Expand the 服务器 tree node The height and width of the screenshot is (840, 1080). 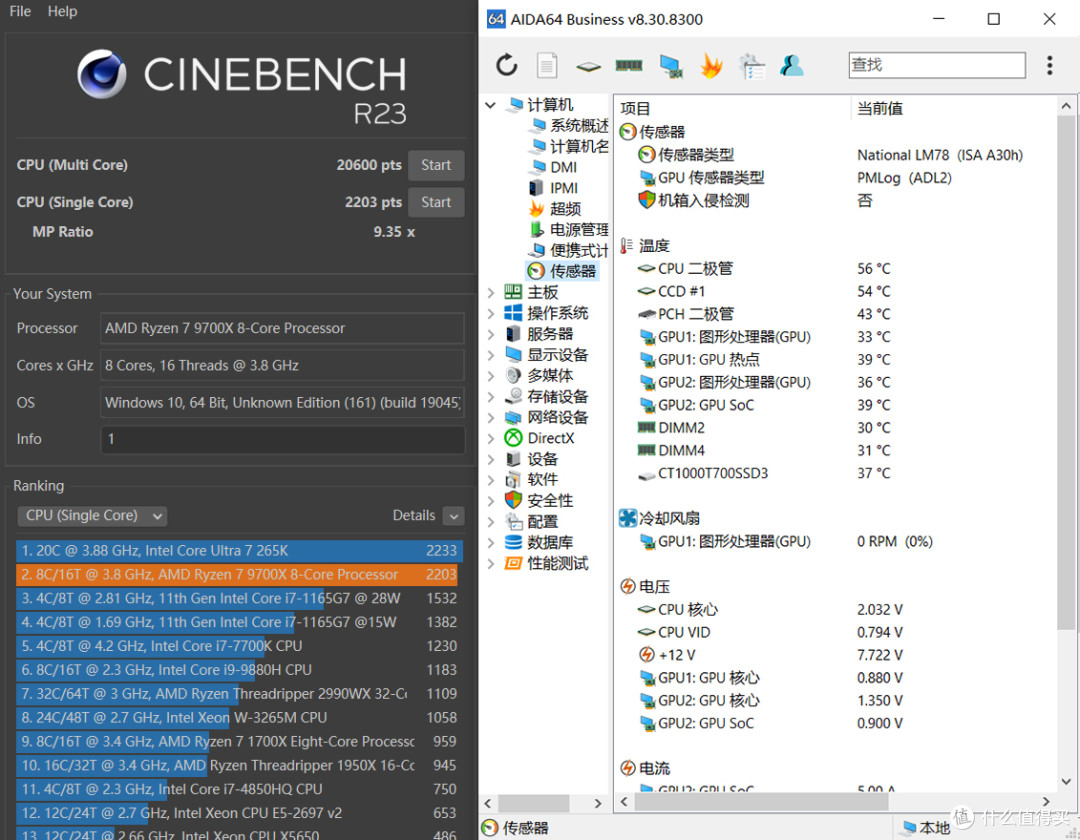coord(490,335)
